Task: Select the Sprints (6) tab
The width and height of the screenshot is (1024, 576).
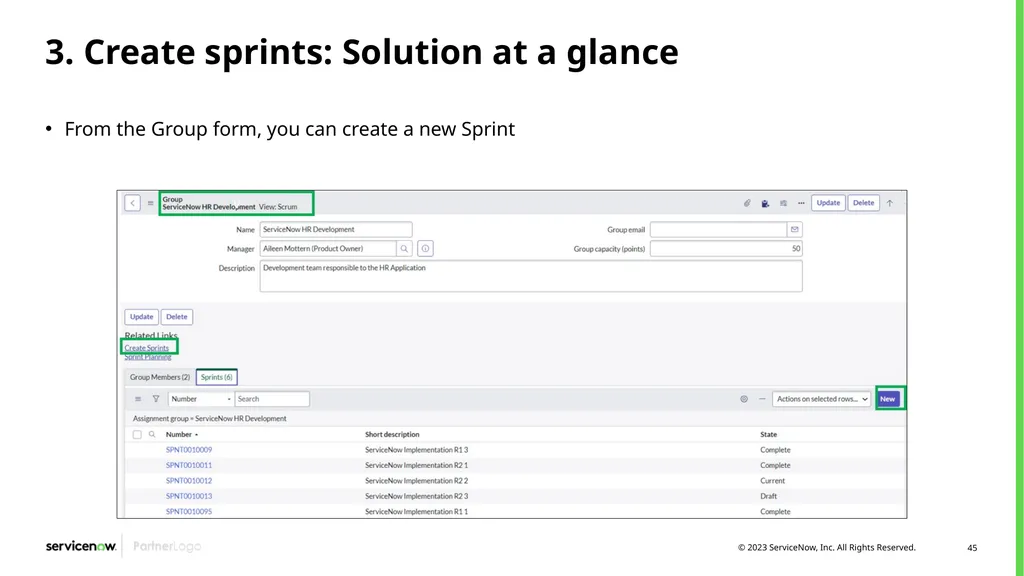Action: (x=217, y=377)
